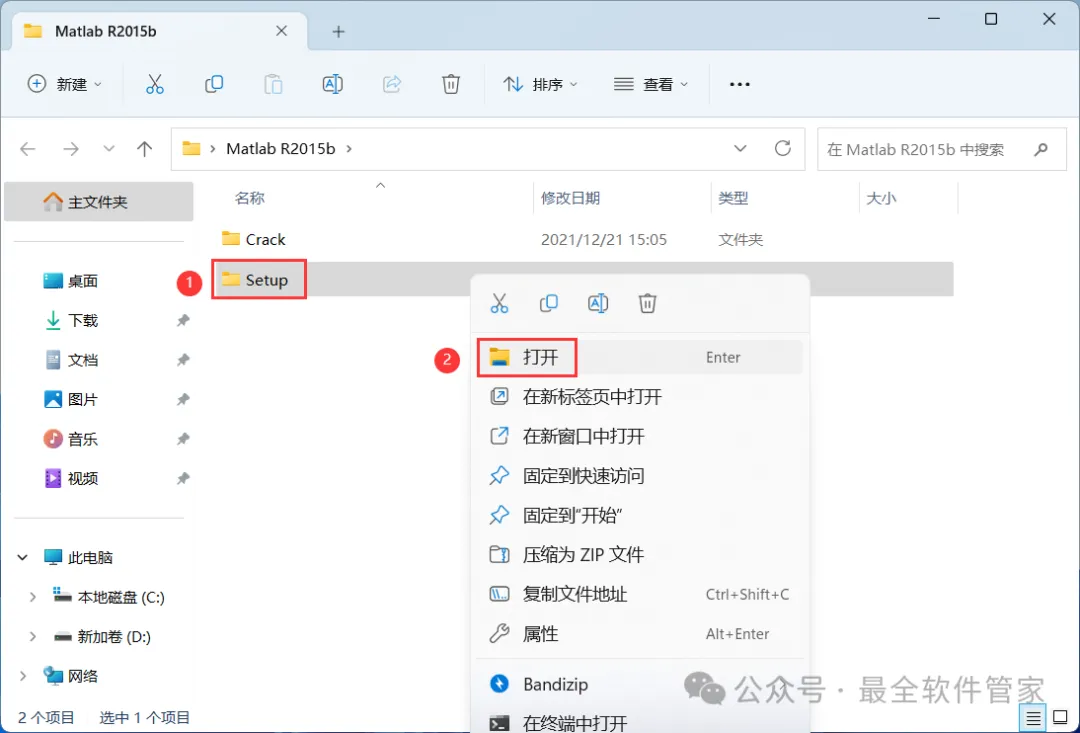1080x733 pixels.
Task: Click the Copy icon in the context menu
Action: (548, 303)
